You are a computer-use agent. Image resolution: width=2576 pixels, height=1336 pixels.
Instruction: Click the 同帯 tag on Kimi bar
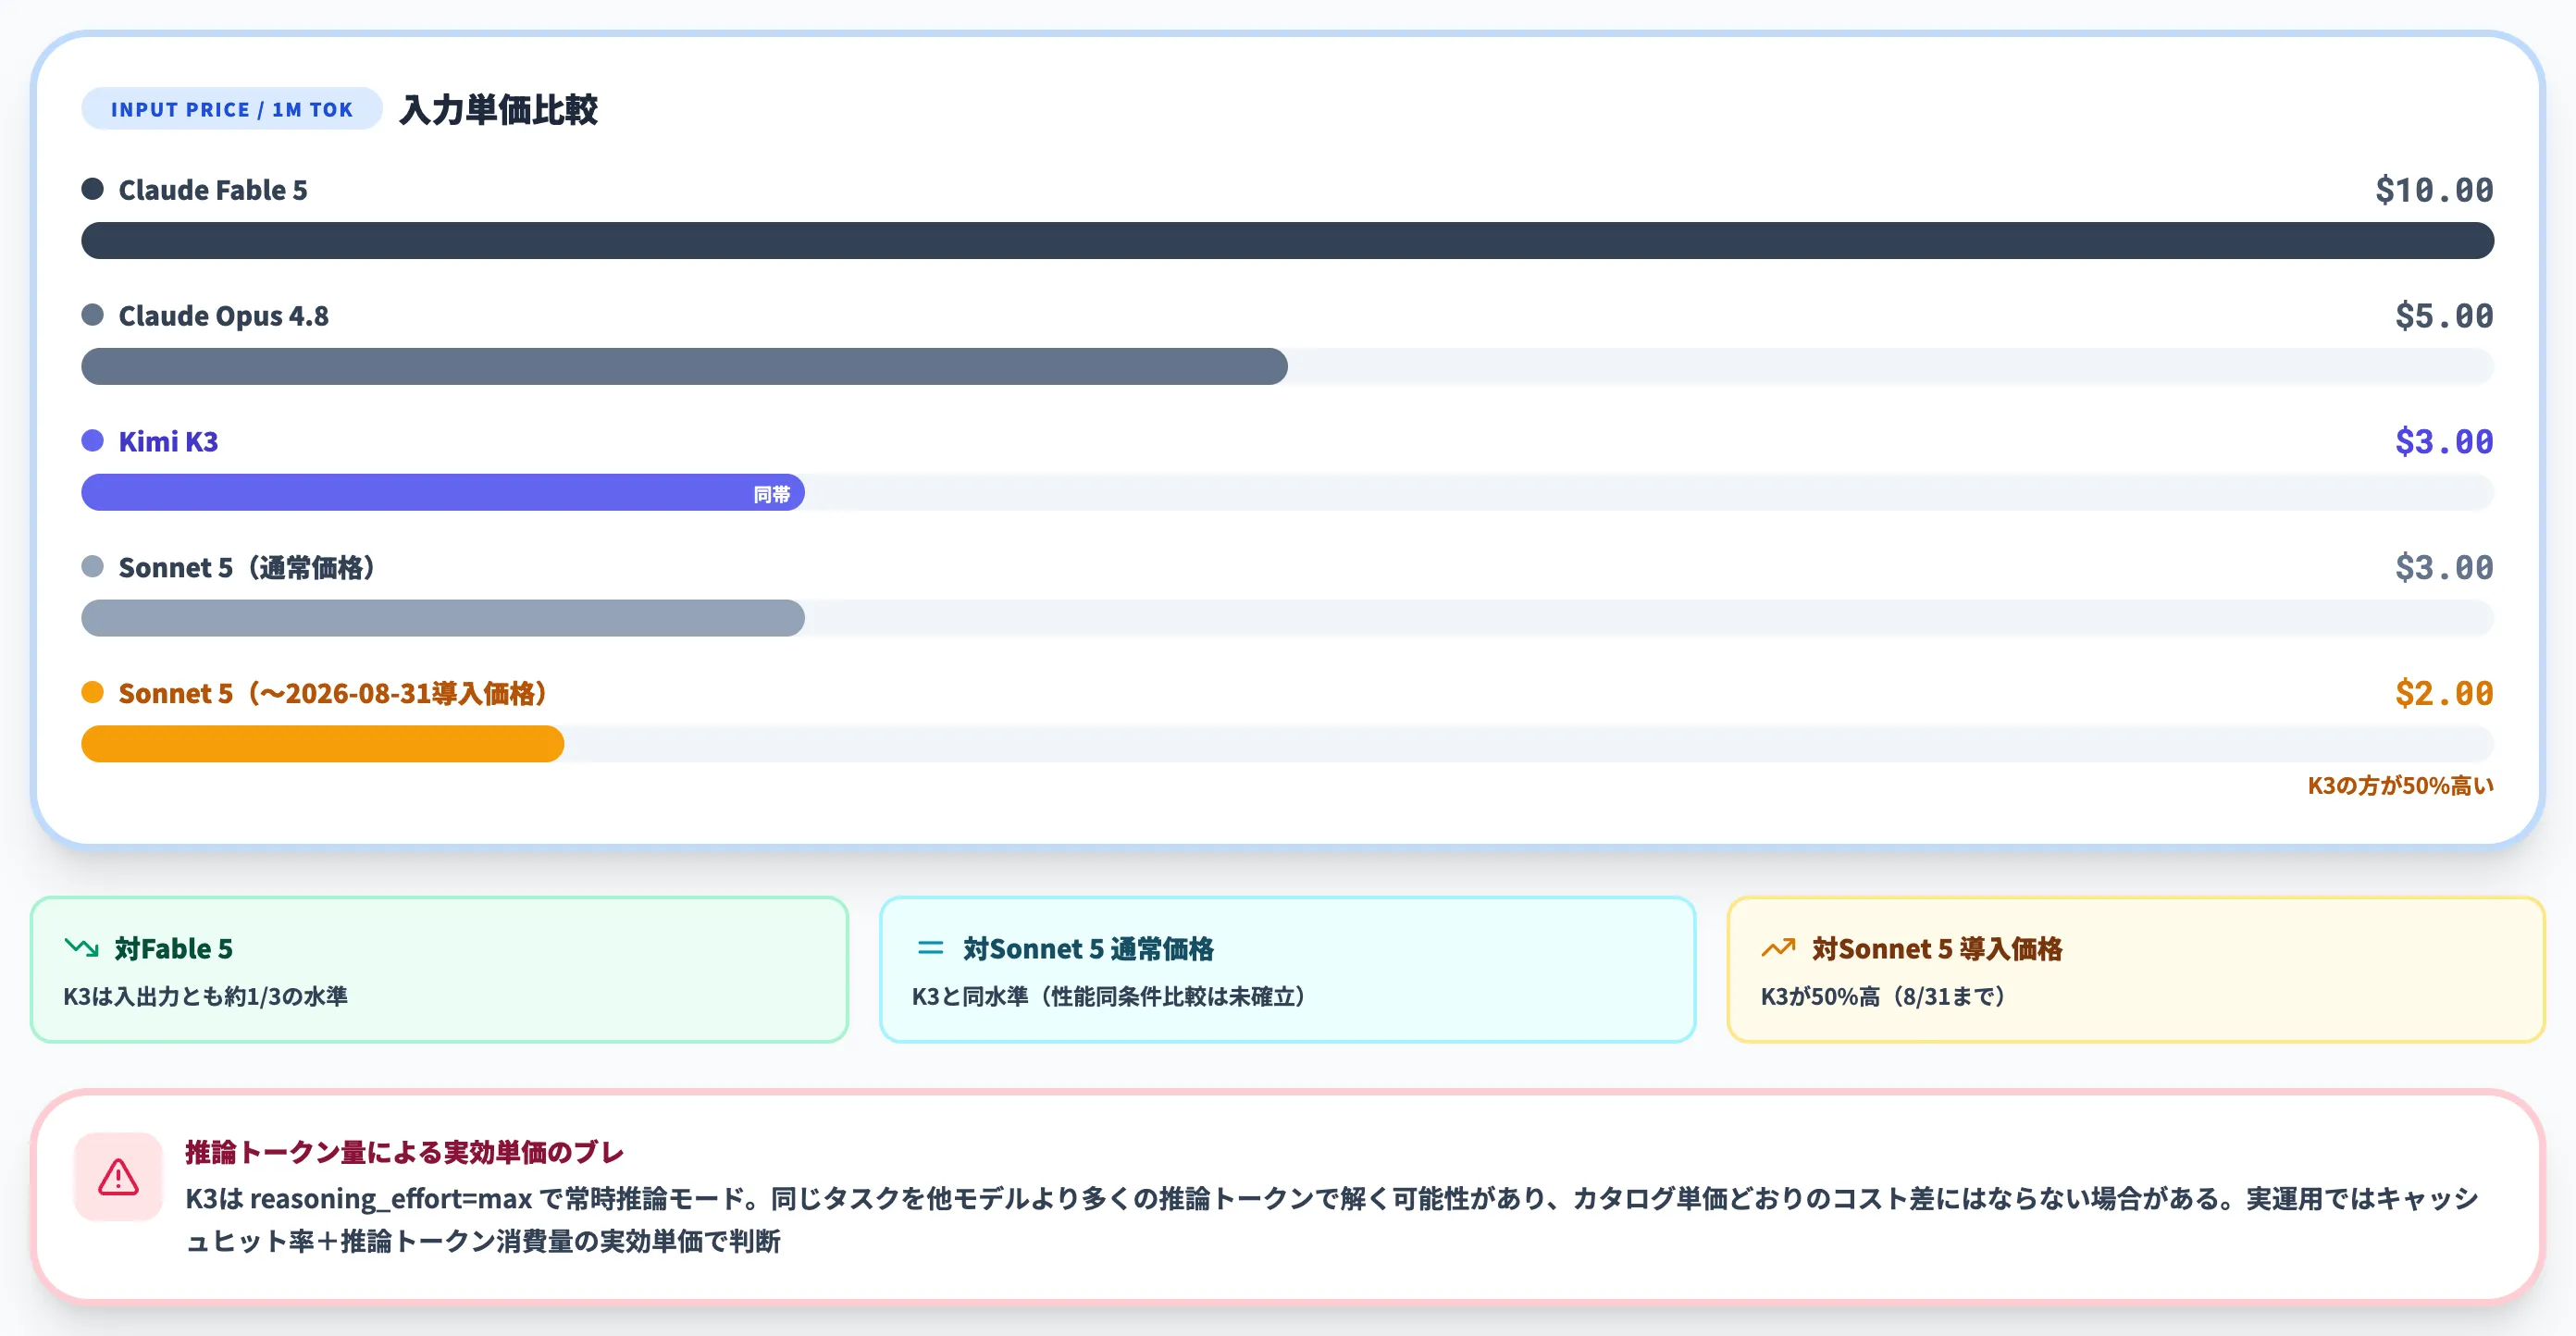click(x=771, y=494)
